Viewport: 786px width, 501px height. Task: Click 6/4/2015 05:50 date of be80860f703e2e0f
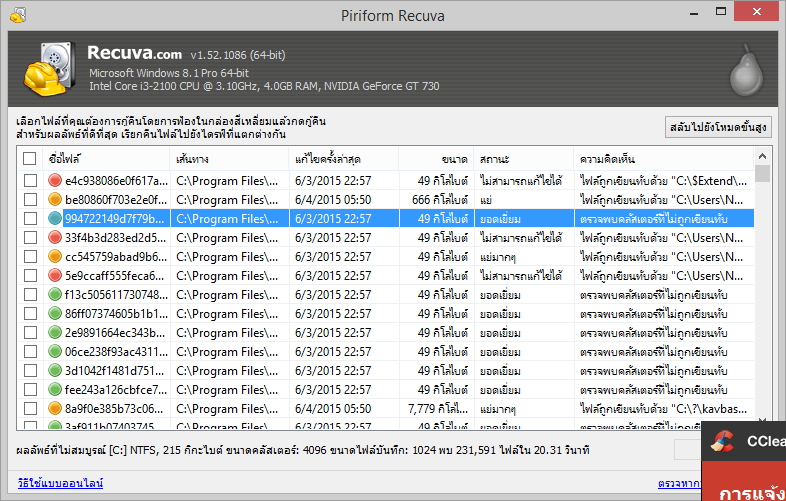333,200
